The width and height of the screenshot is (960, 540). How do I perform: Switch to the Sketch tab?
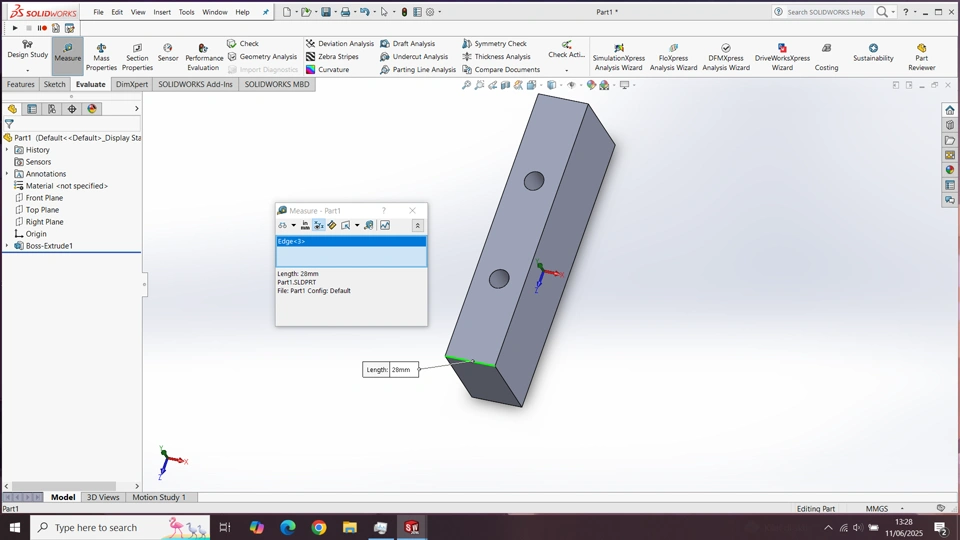pyautogui.click(x=54, y=84)
